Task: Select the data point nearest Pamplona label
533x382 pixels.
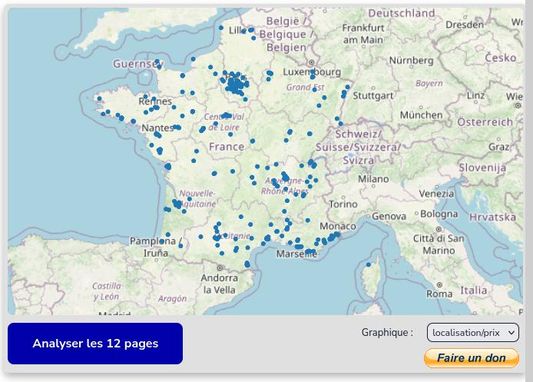Action: [x=162, y=241]
